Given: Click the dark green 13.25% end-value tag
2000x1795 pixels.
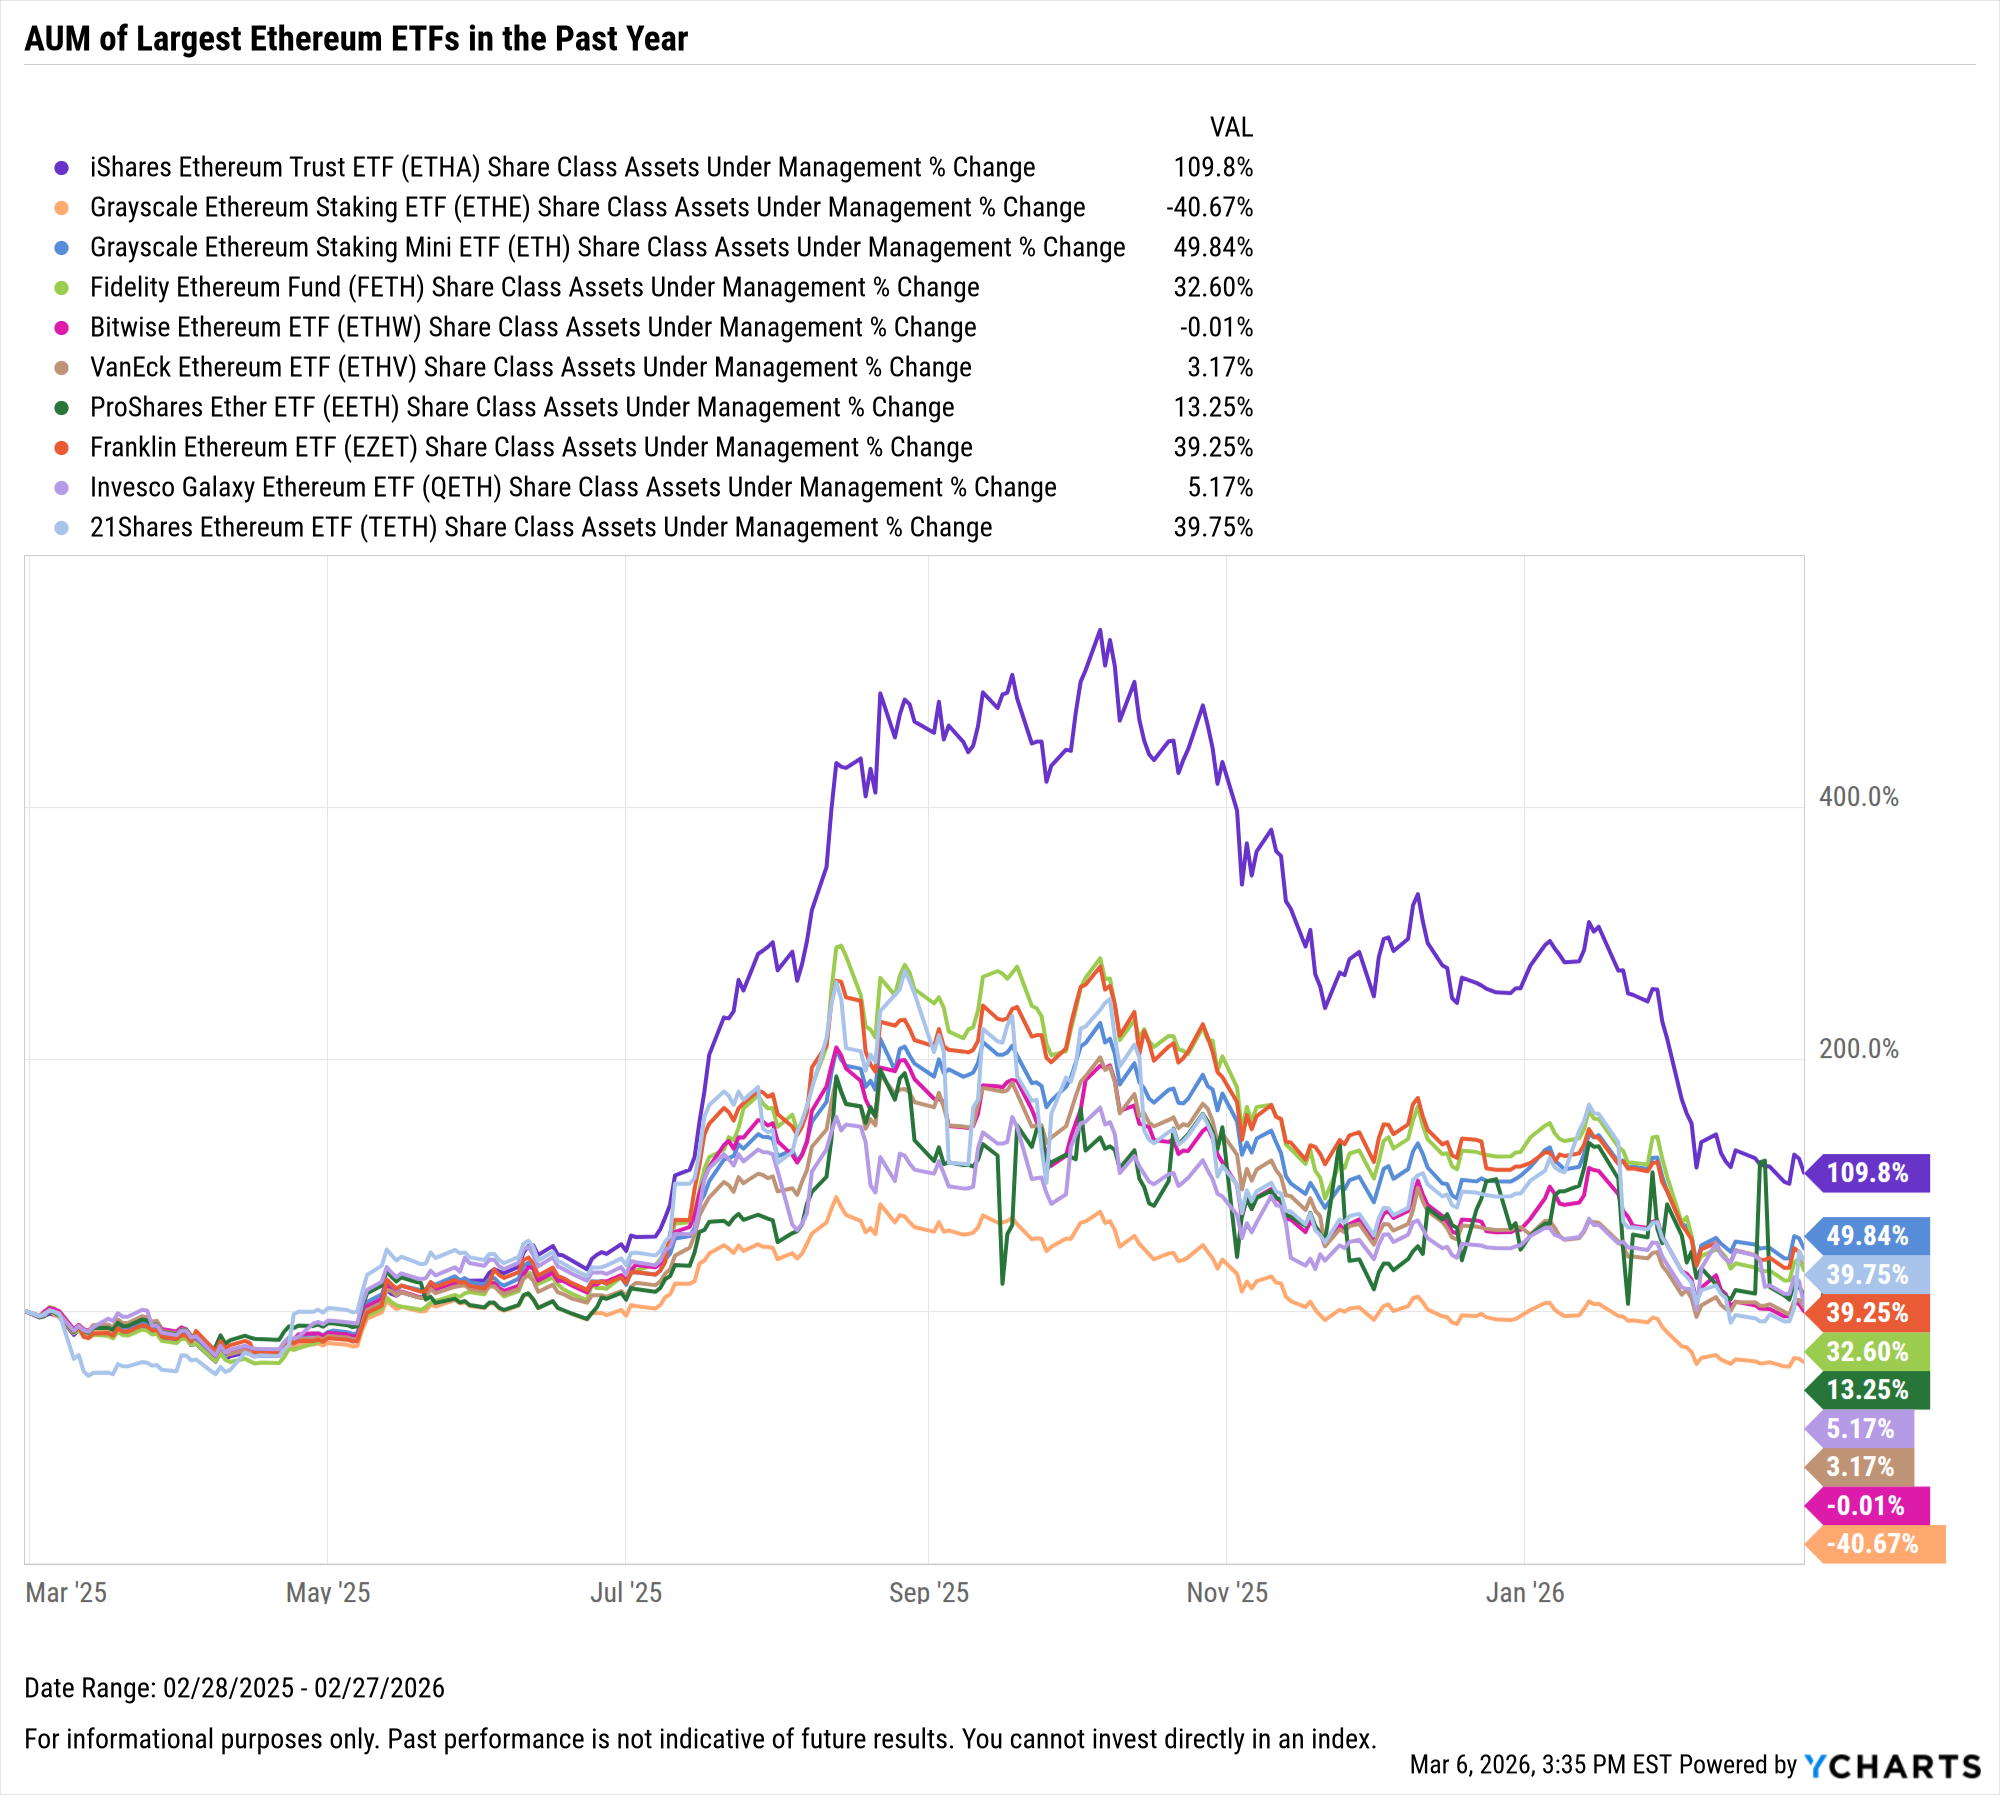Looking at the screenshot, I should click(x=1868, y=1390).
